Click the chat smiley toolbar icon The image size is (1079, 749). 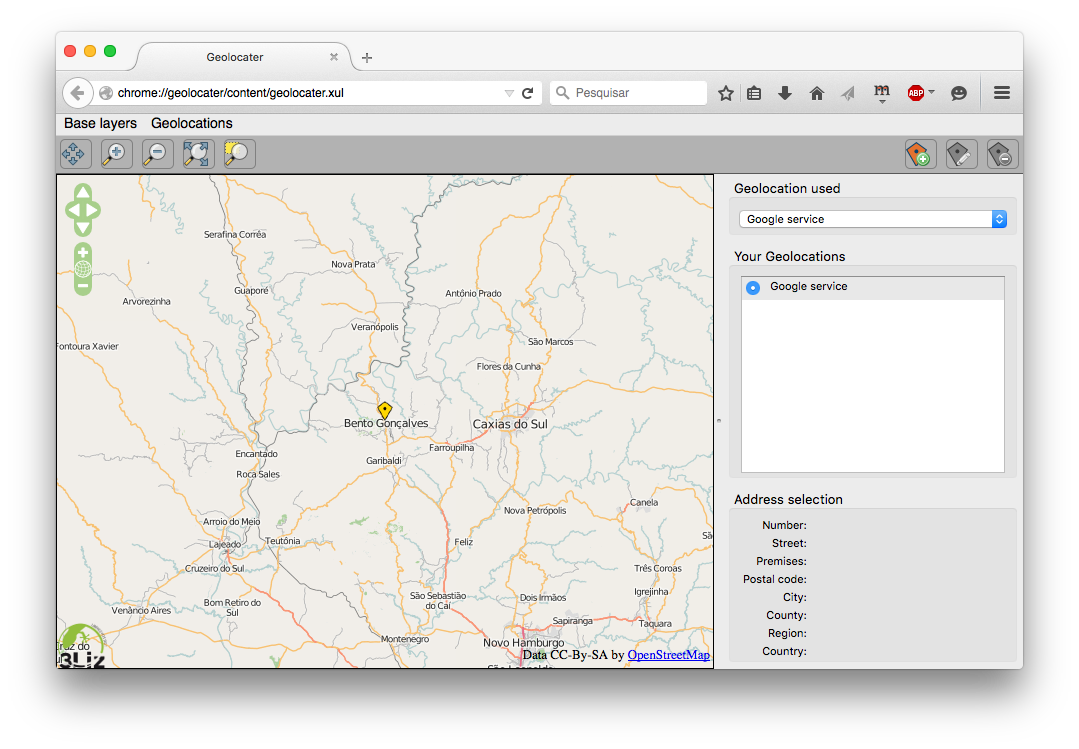[x=959, y=93]
